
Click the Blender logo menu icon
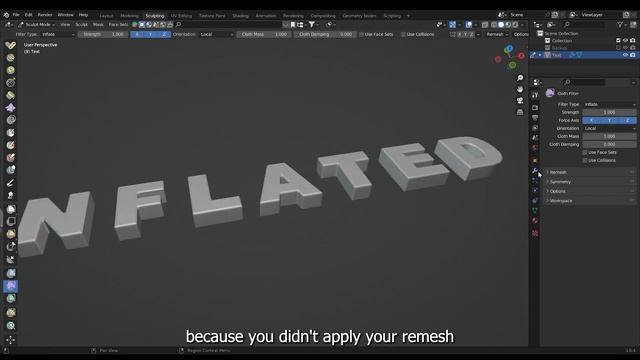[x=6, y=15]
